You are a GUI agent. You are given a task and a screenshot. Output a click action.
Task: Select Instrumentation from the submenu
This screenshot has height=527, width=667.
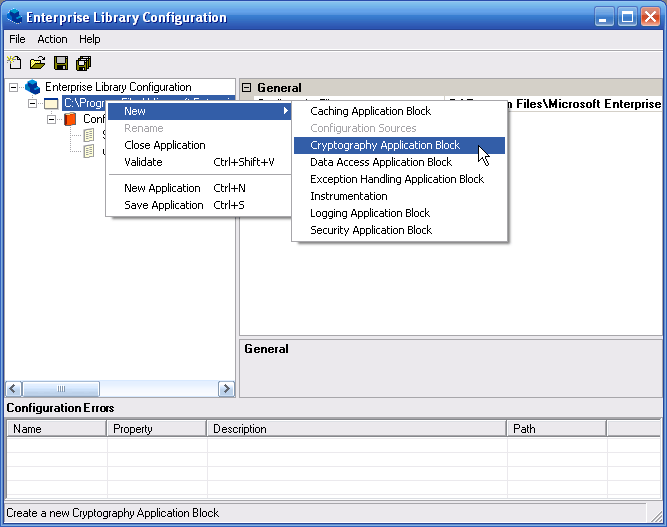point(399,196)
